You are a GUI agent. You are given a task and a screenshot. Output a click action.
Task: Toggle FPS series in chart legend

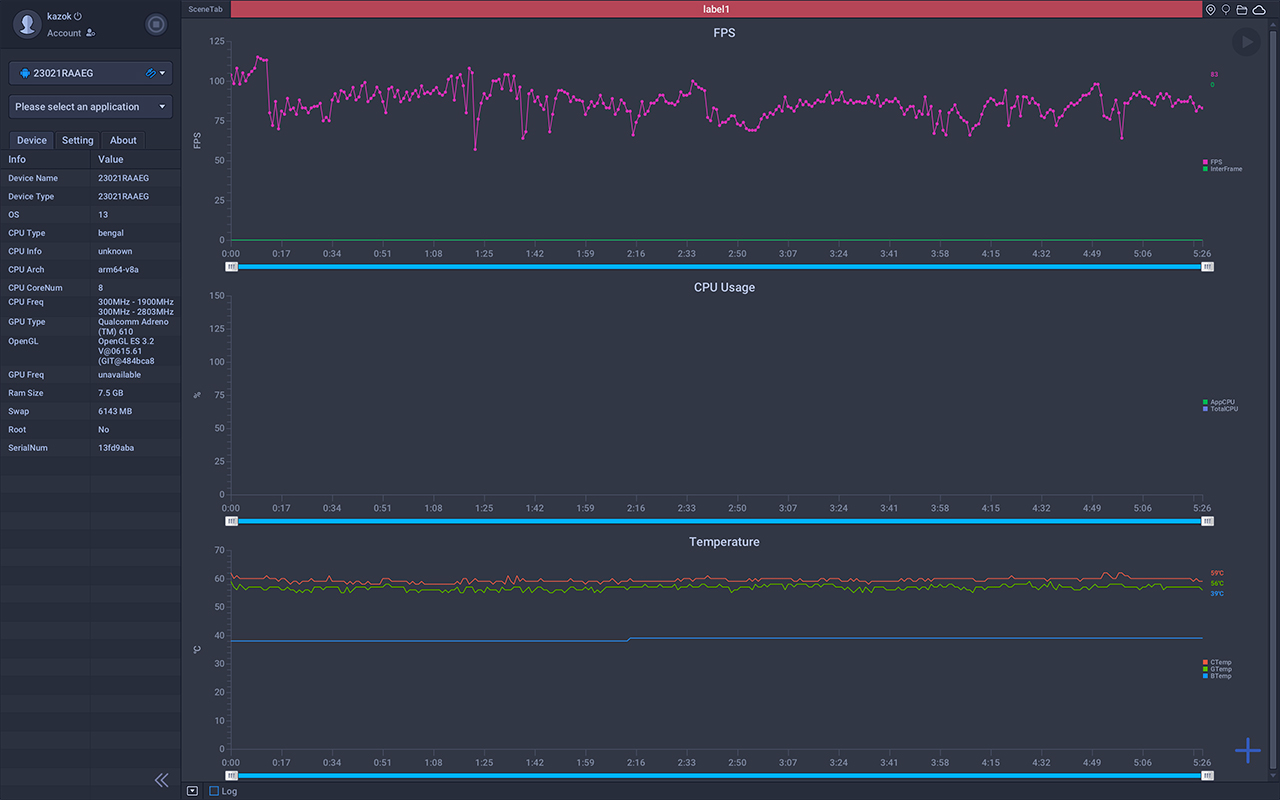(x=1213, y=162)
